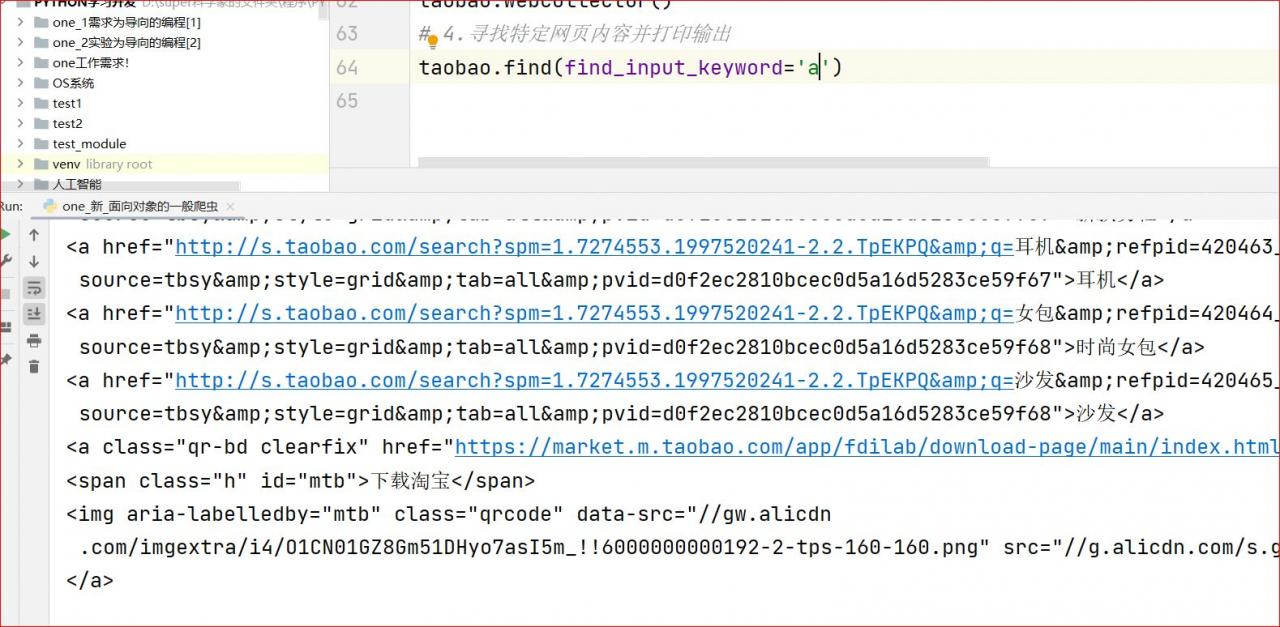The height and width of the screenshot is (627, 1280).
Task: Pin the Run tab with the pin icon
Action: pos(5,359)
